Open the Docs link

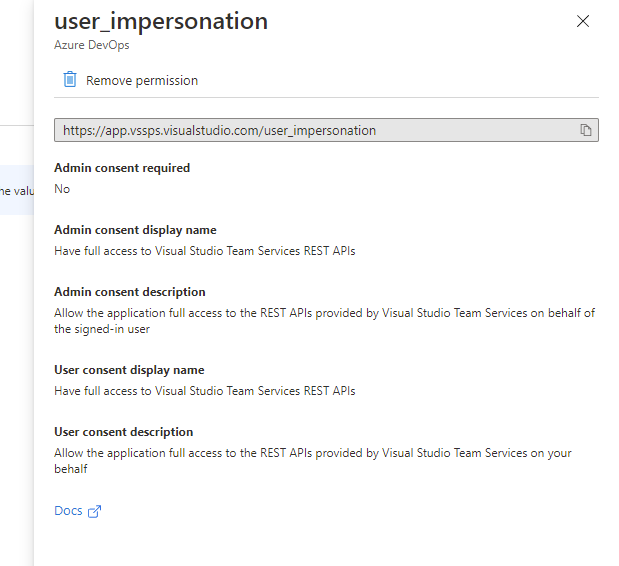[x=68, y=511]
